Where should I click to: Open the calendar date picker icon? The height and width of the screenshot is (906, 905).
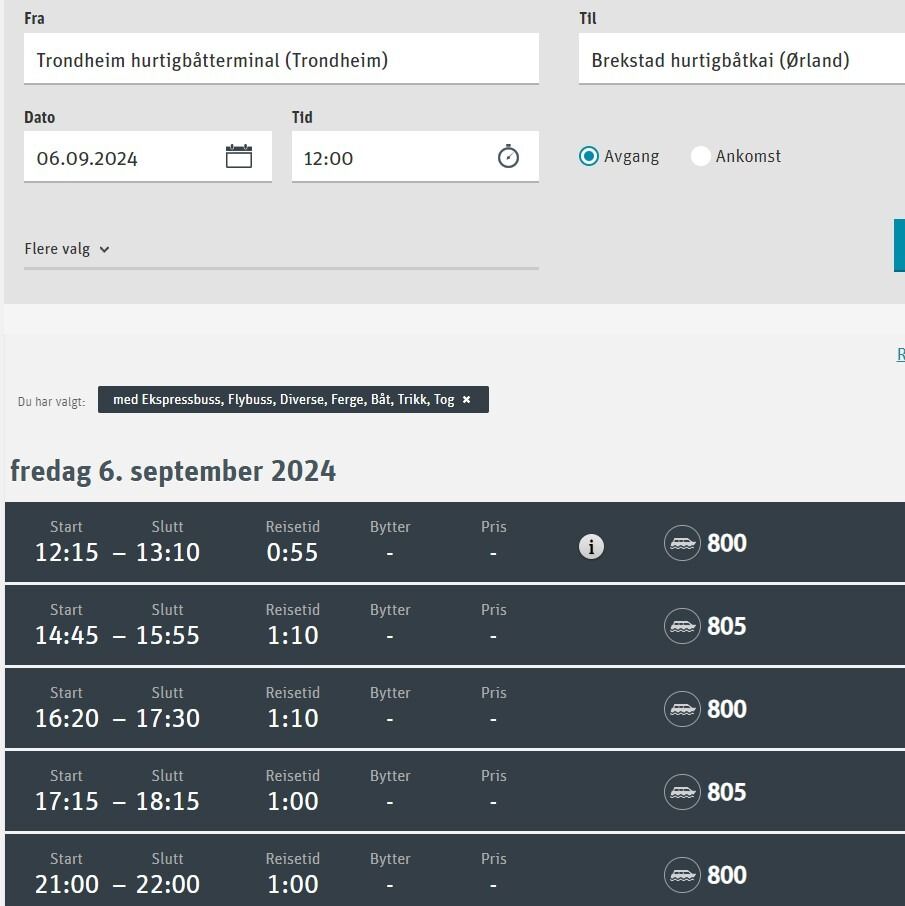(239, 157)
